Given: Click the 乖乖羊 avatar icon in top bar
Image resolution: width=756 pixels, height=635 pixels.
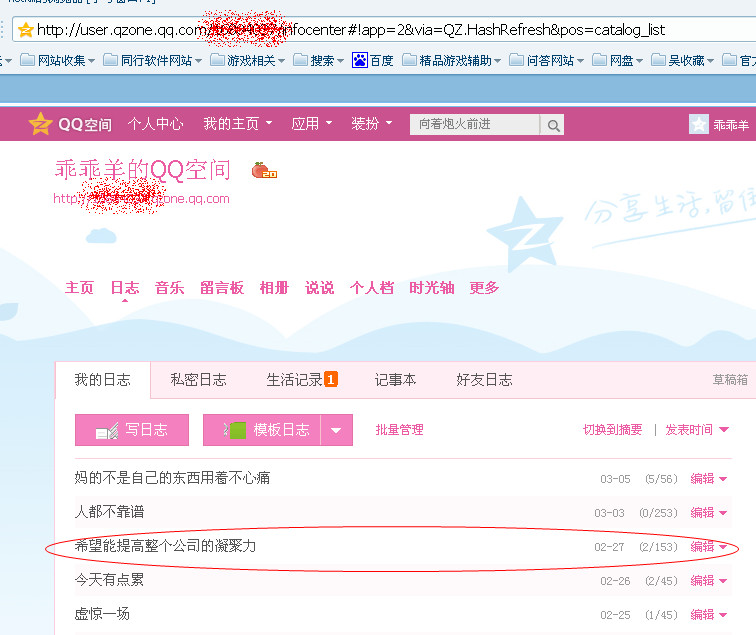Looking at the screenshot, I should pyautogui.click(x=699, y=124).
